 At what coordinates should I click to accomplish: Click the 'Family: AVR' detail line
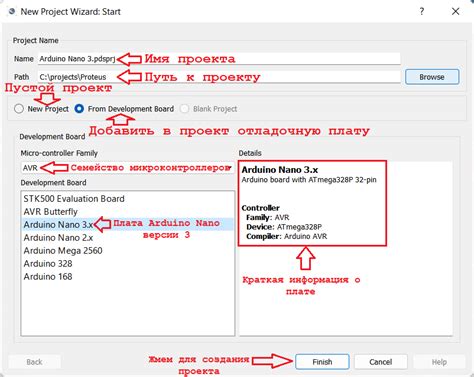pyautogui.click(x=268, y=217)
